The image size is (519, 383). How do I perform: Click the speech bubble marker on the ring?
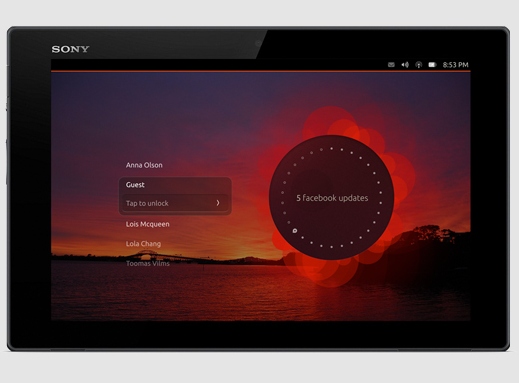click(x=295, y=231)
